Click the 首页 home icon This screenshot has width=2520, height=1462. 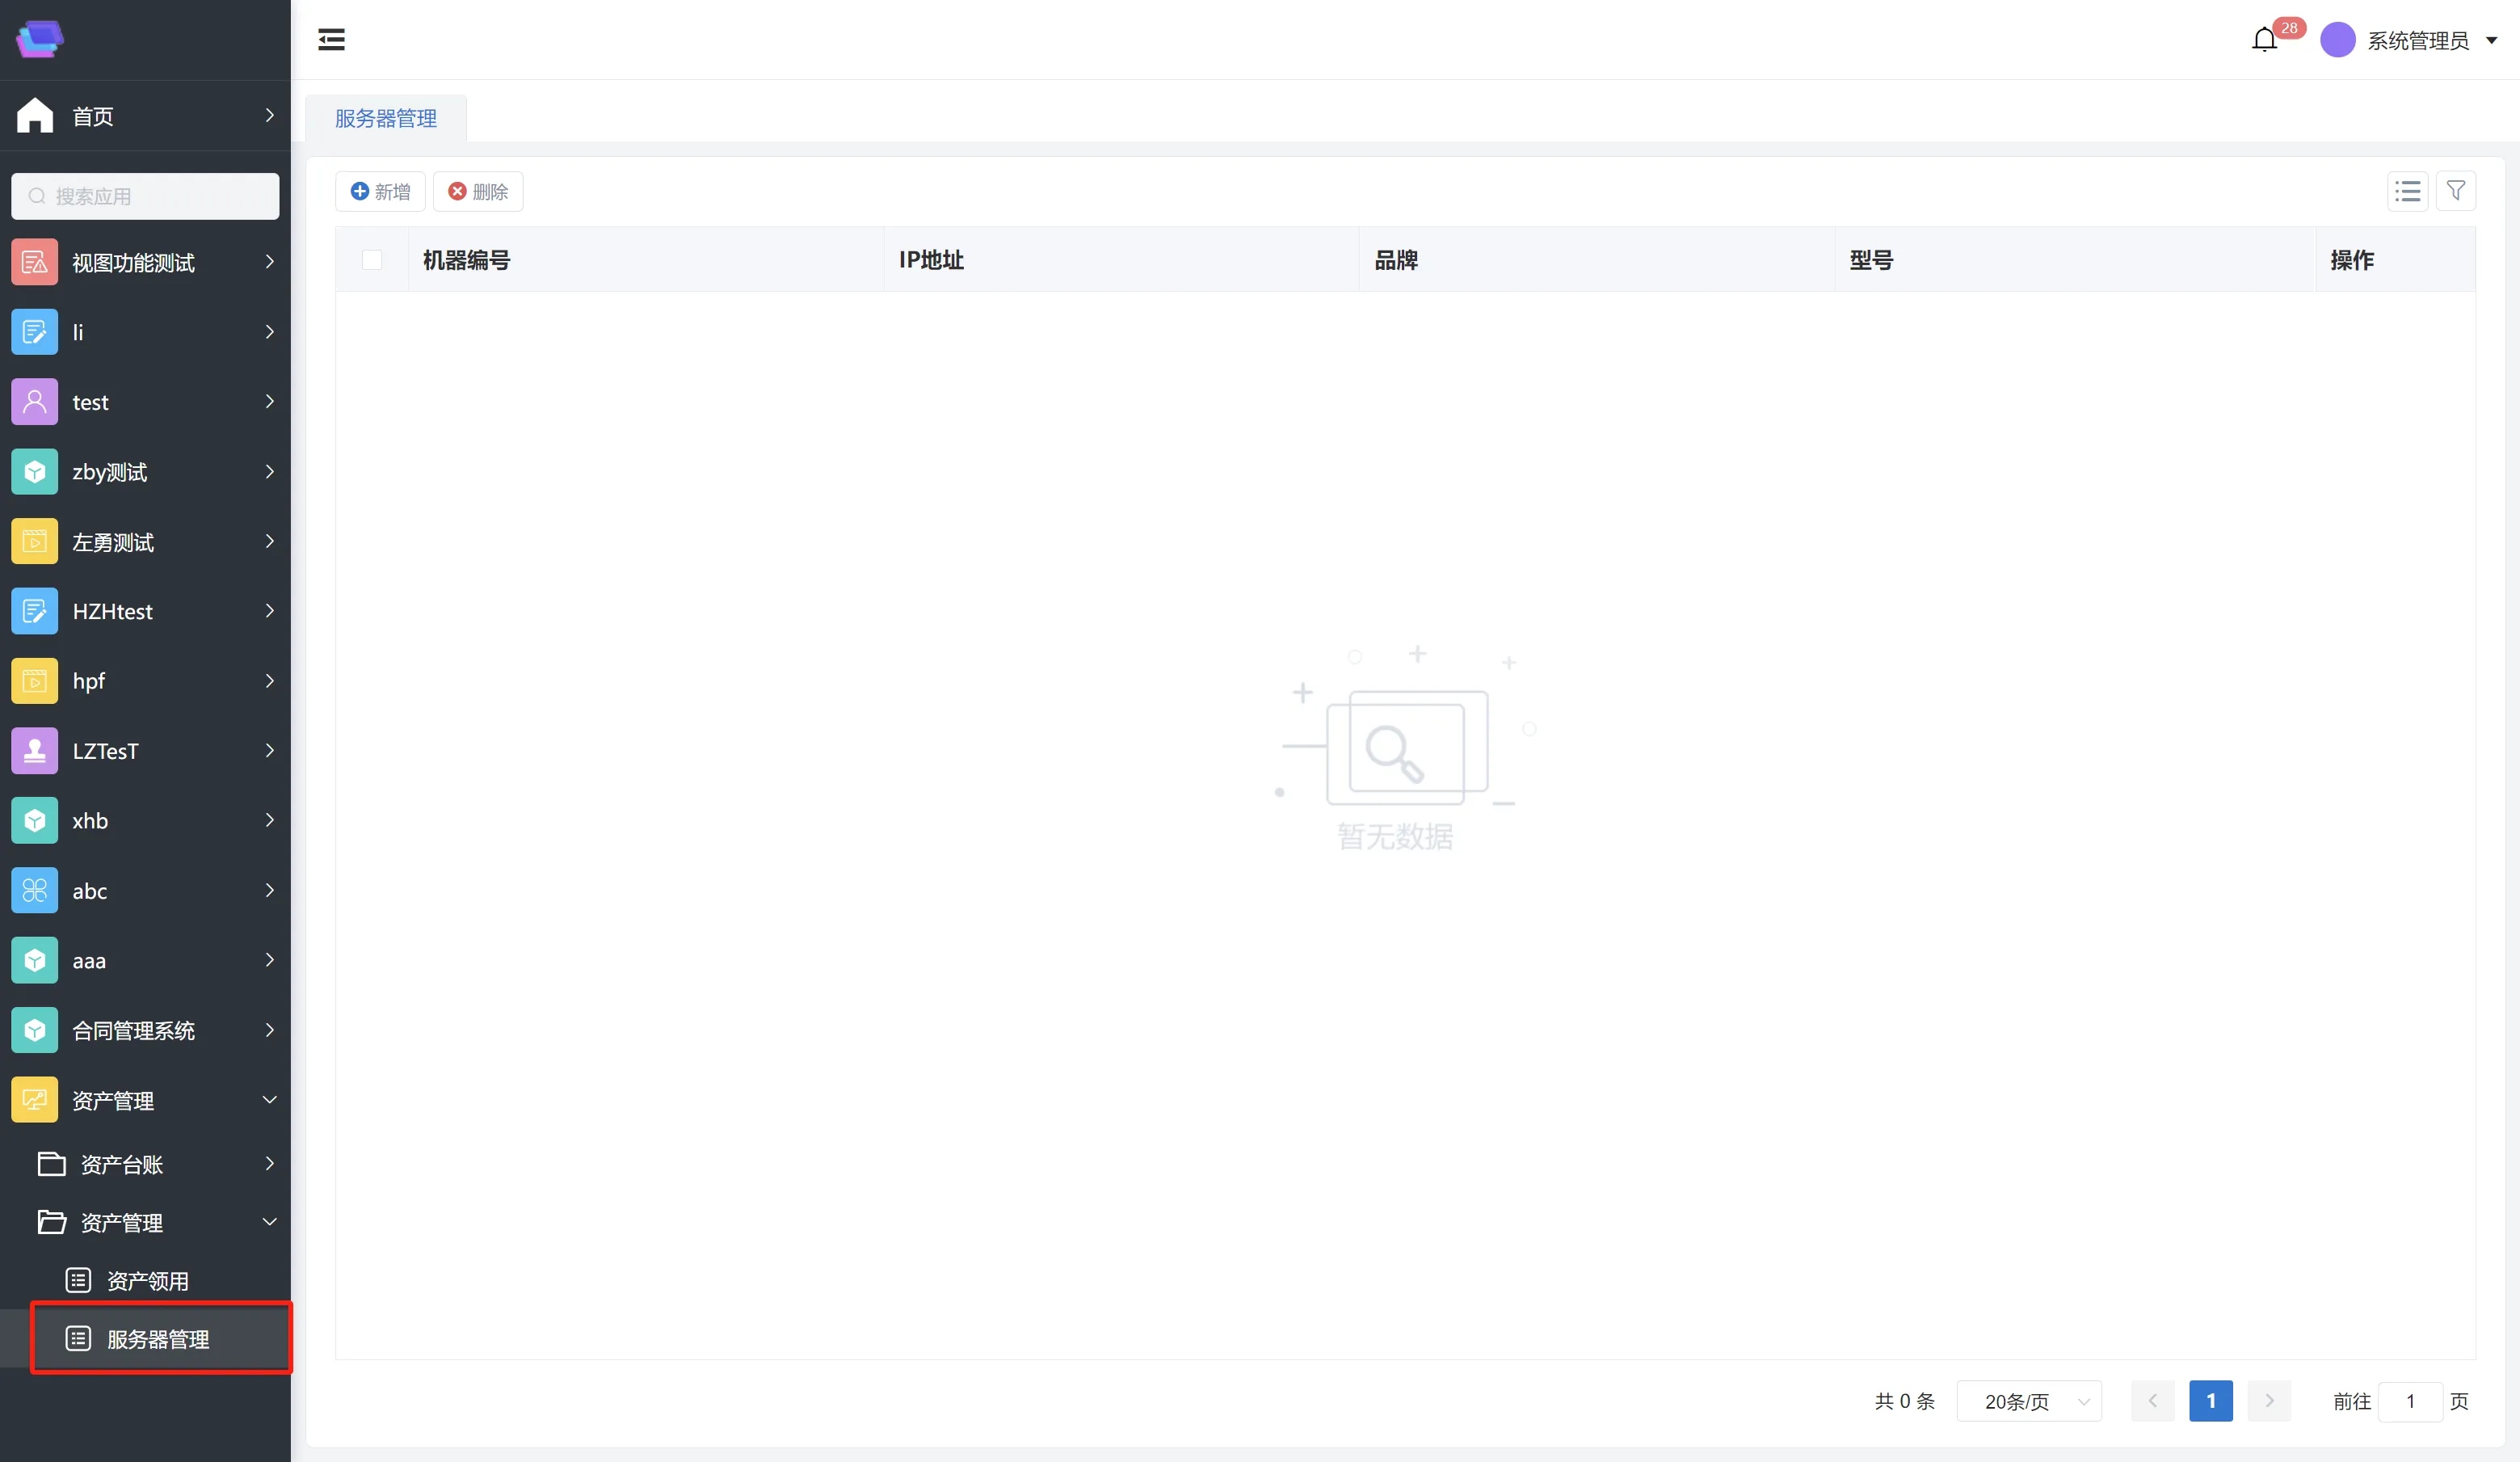tap(35, 116)
